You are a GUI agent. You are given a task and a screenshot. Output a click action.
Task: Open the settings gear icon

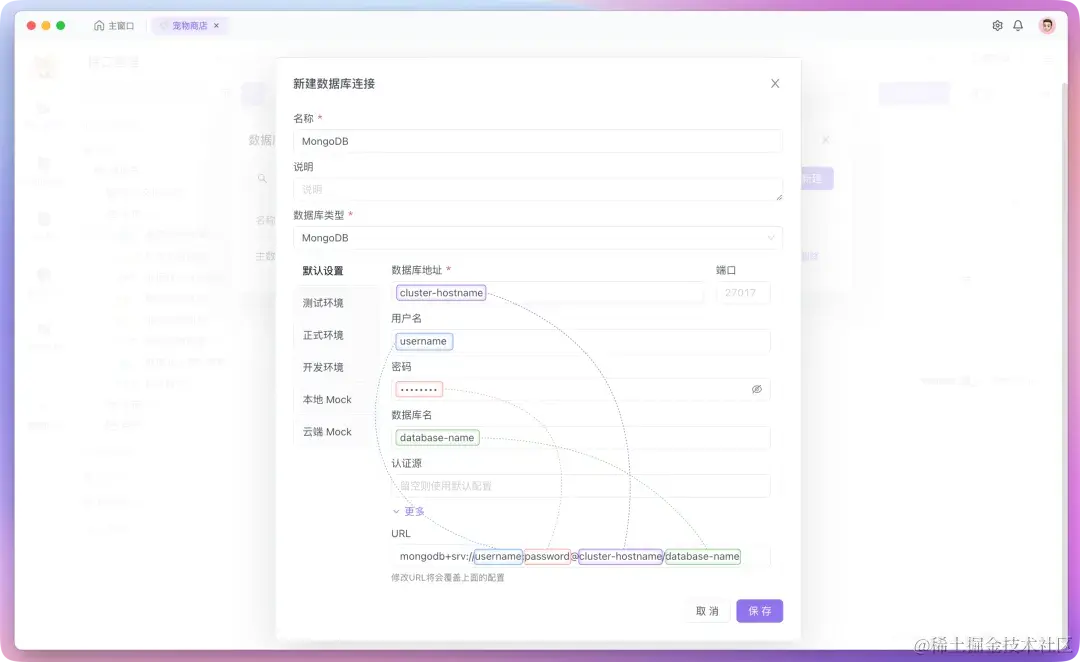997,26
